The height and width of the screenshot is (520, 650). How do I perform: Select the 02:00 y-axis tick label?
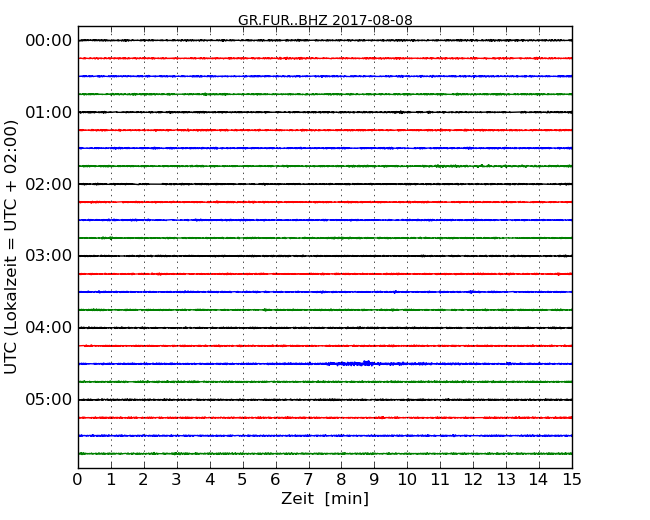tap(49, 184)
